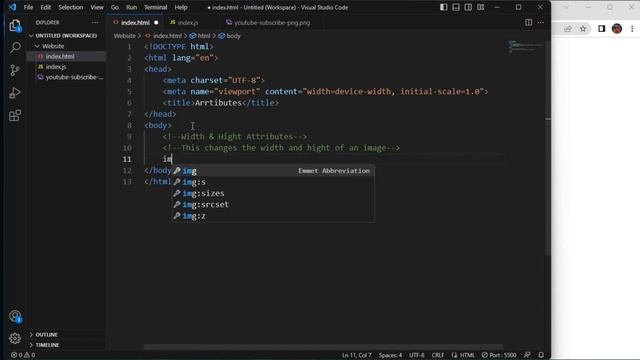Open the Search view icon
This screenshot has width=640, height=360.
click(15, 48)
